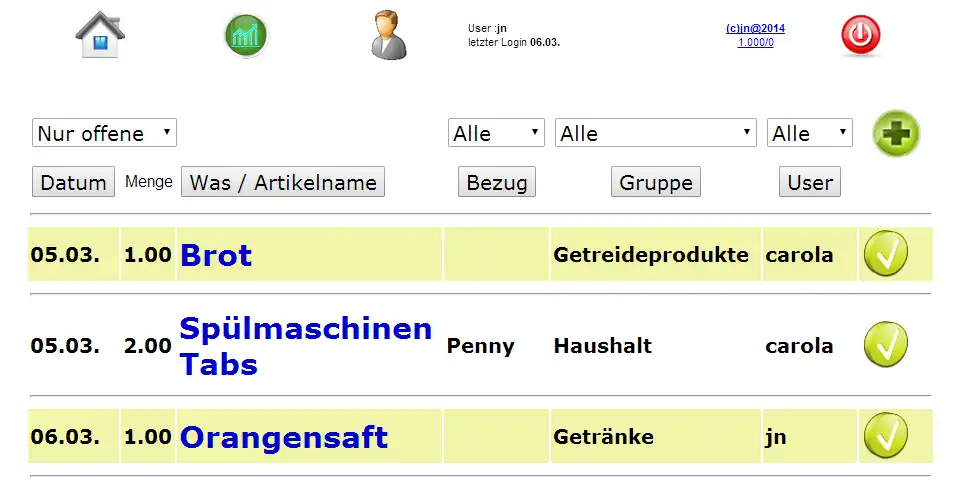Check off Spülmaschinen Tabs entry
The width and height of the screenshot is (954, 498).
(x=885, y=345)
